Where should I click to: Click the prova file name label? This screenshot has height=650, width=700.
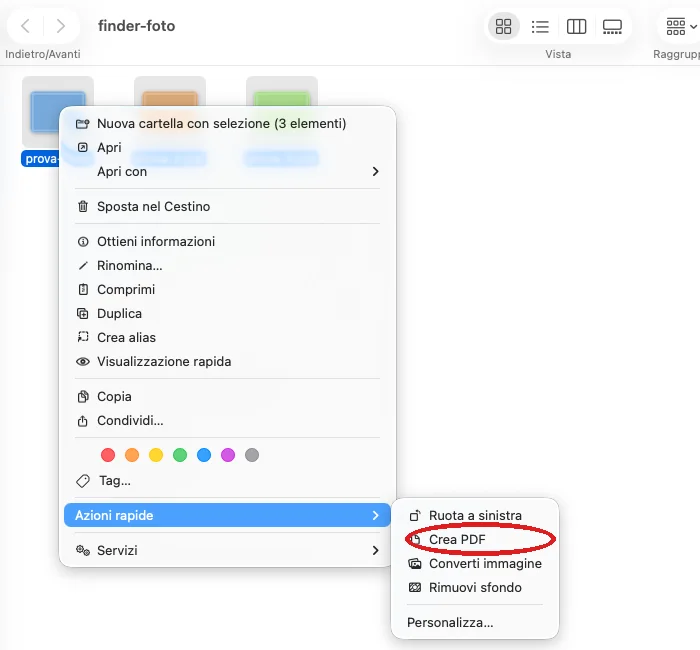(40, 159)
